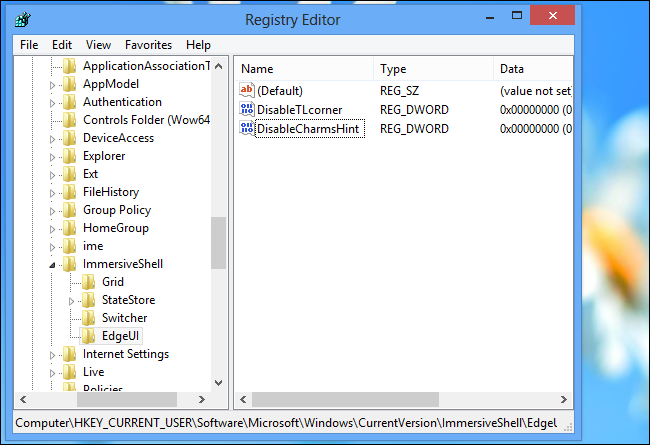The height and width of the screenshot is (445, 650).
Task: Click the (Default) string value icon
Action: (247, 90)
